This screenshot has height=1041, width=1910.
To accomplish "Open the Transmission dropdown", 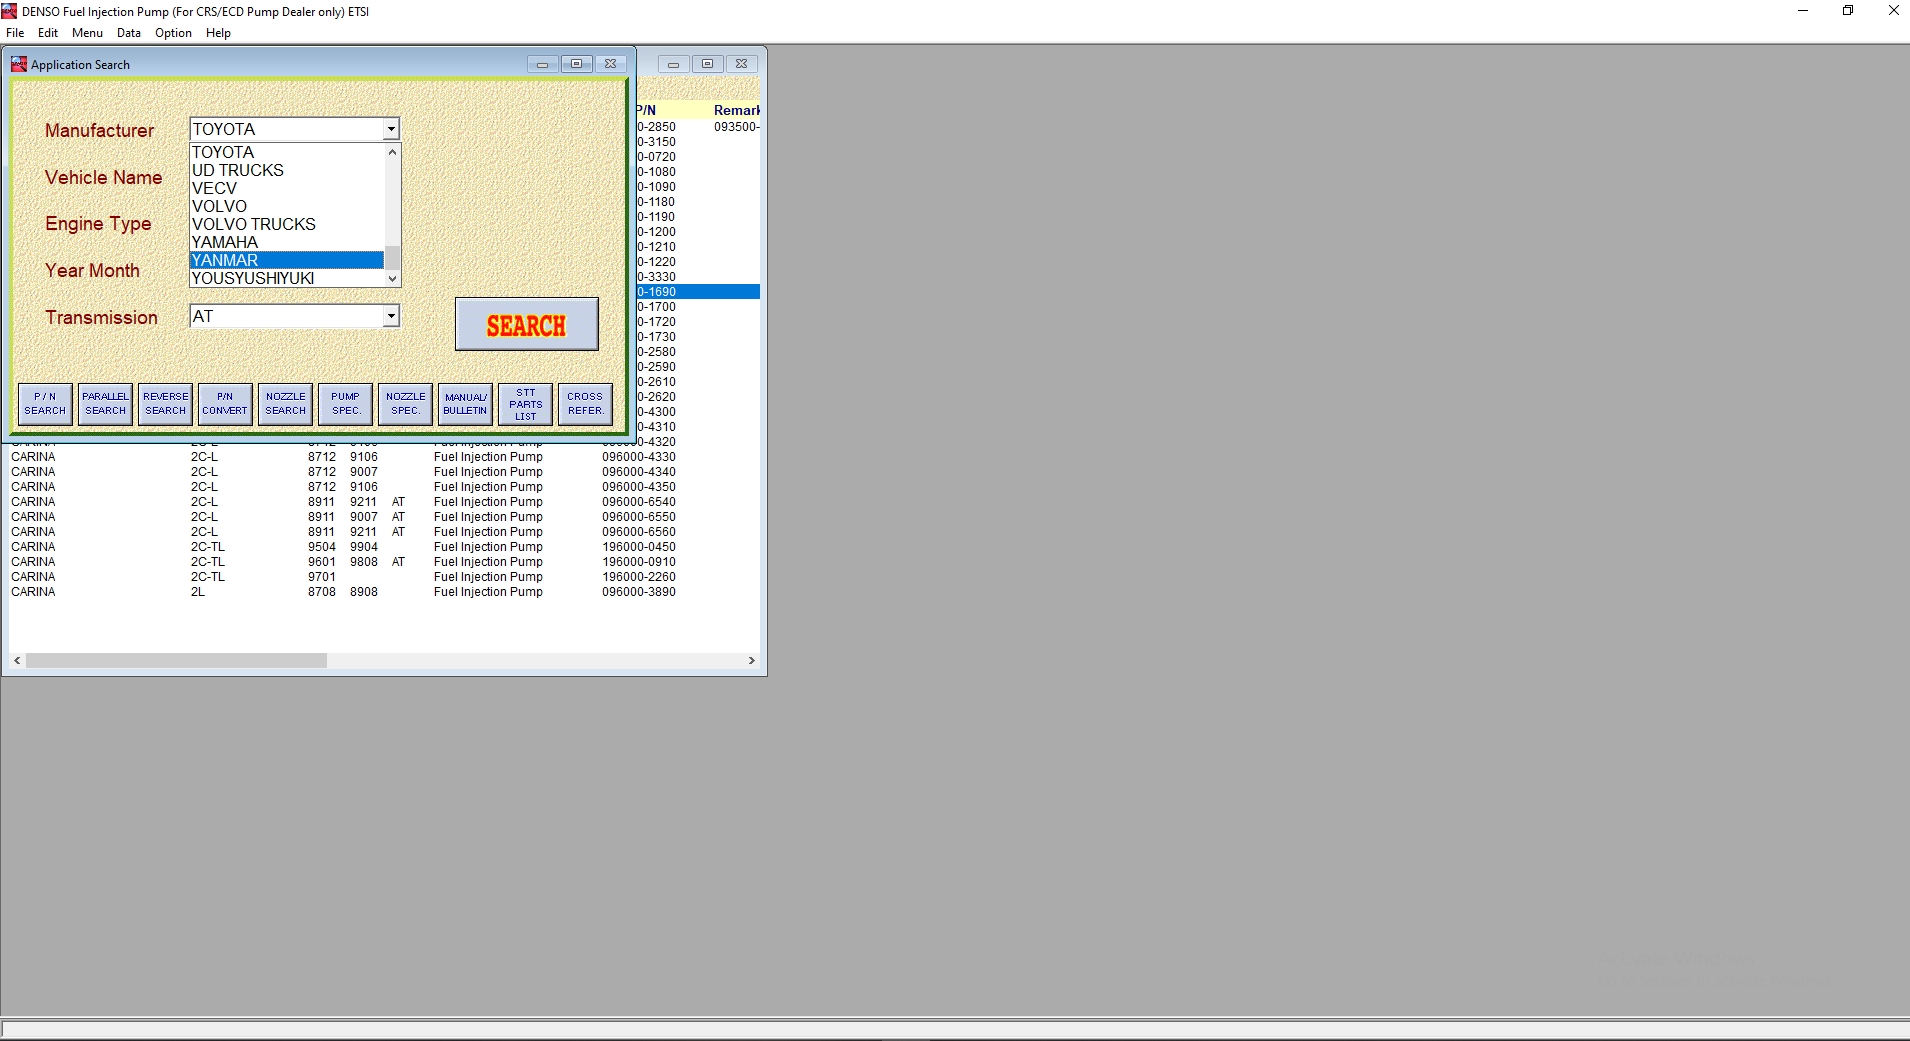I will point(391,316).
